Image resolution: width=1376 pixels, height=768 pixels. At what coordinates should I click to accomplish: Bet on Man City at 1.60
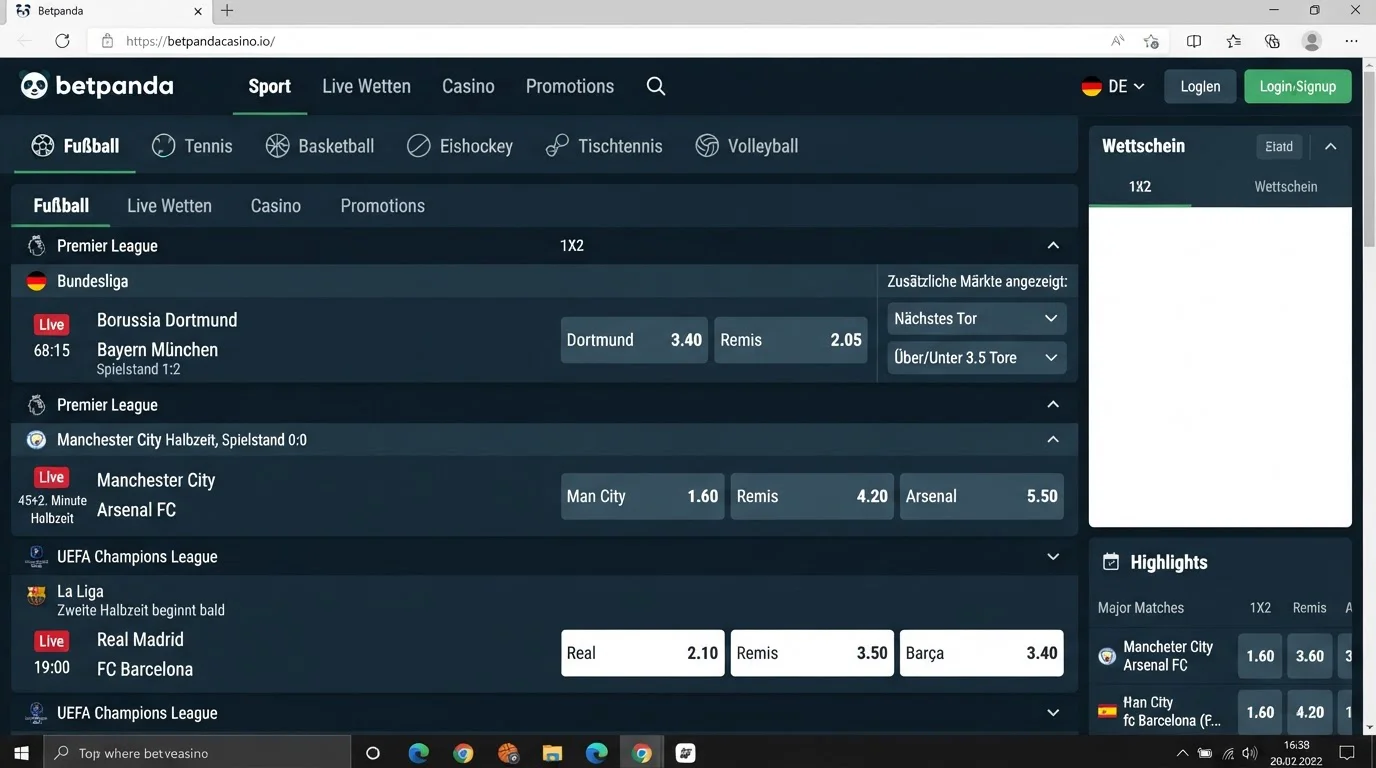643,496
